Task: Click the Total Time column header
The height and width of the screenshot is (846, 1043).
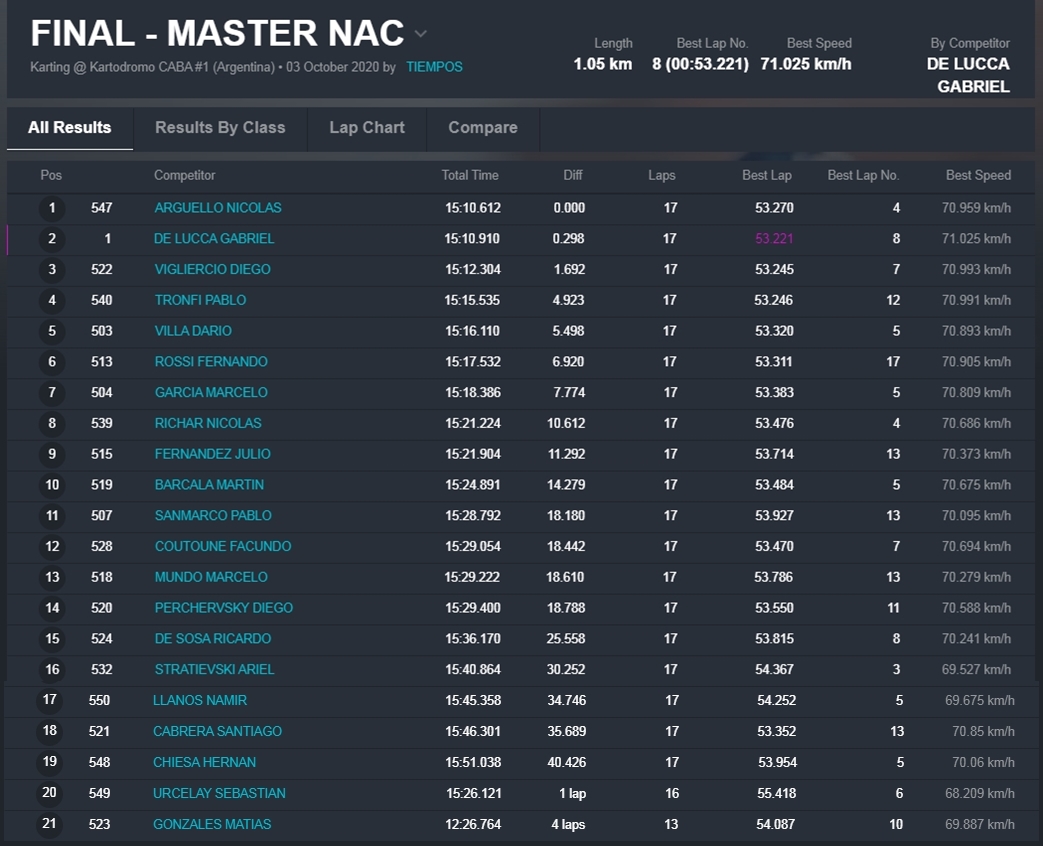Action: pos(470,176)
